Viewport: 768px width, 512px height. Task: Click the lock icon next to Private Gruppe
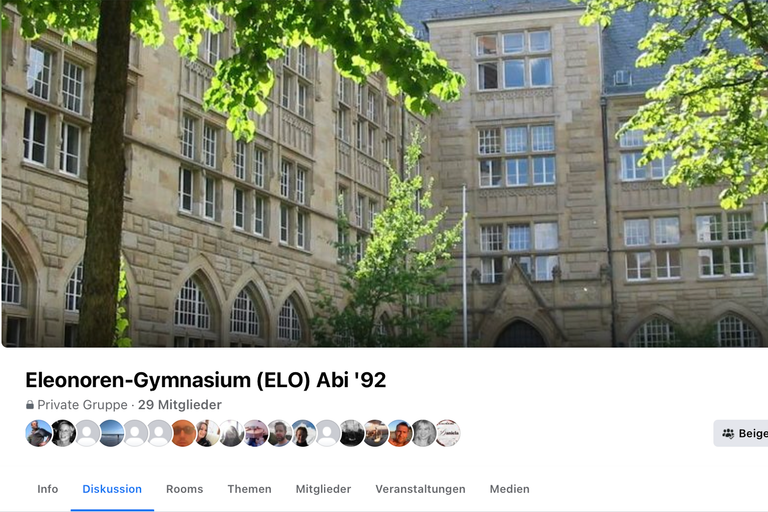coord(30,405)
